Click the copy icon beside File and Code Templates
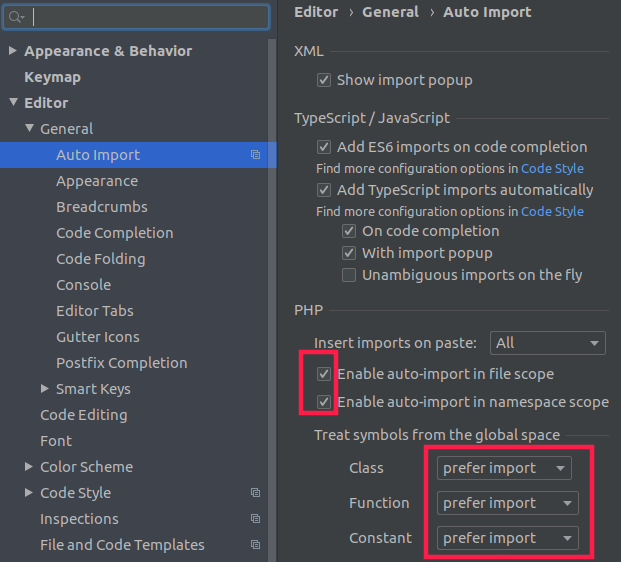Image resolution: width=621 pixels, height=562 pixels. pos(255,545)
